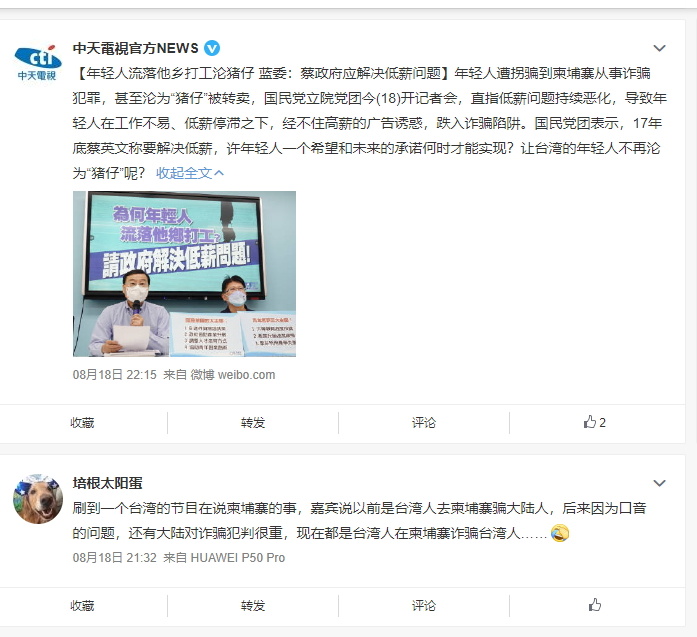The height and width of the screenshot is (637, 697).
Task: Visit 微博 weibo.com source link
Action: tap(233, 375)
